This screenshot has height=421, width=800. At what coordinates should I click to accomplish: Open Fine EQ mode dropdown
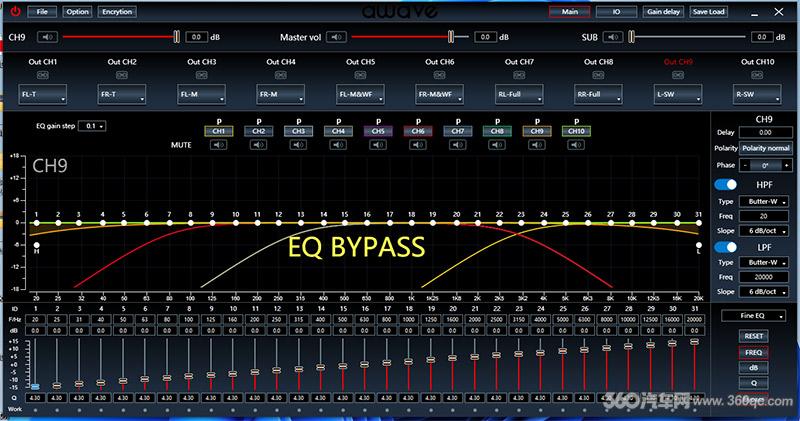753,316
